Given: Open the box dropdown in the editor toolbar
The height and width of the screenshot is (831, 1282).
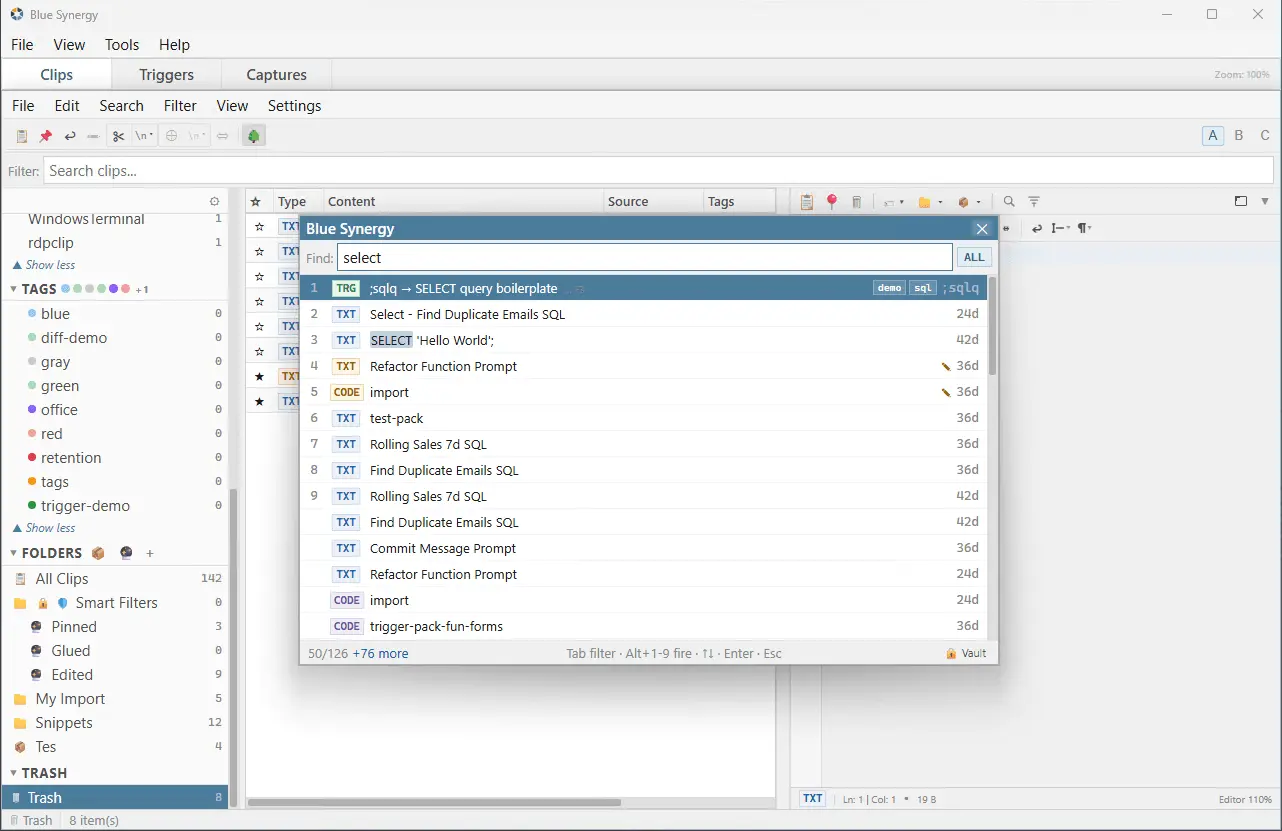Looking at the screenshot, I should [x=968, y=202].
